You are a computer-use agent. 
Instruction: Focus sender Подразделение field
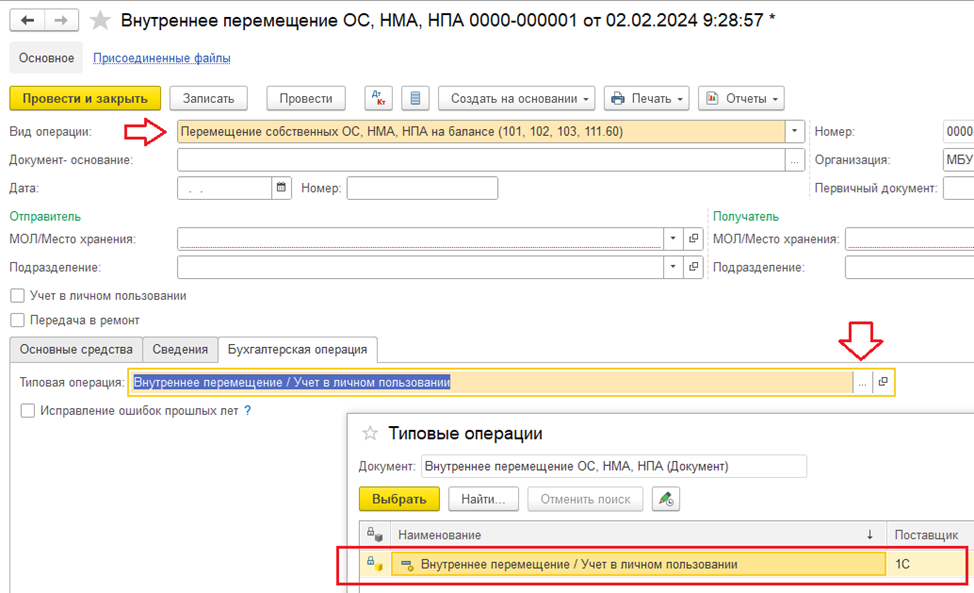(x=420, y=267)
